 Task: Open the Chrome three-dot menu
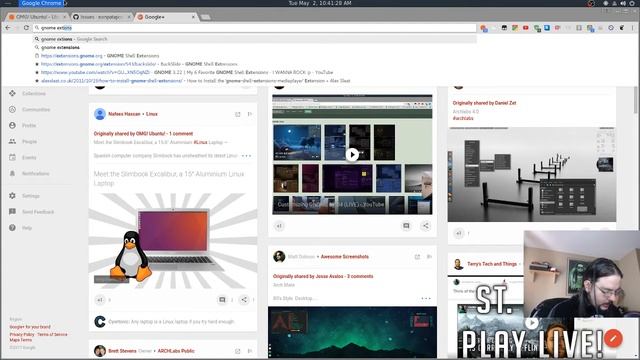pyautogui.click(x=633, y=28)
